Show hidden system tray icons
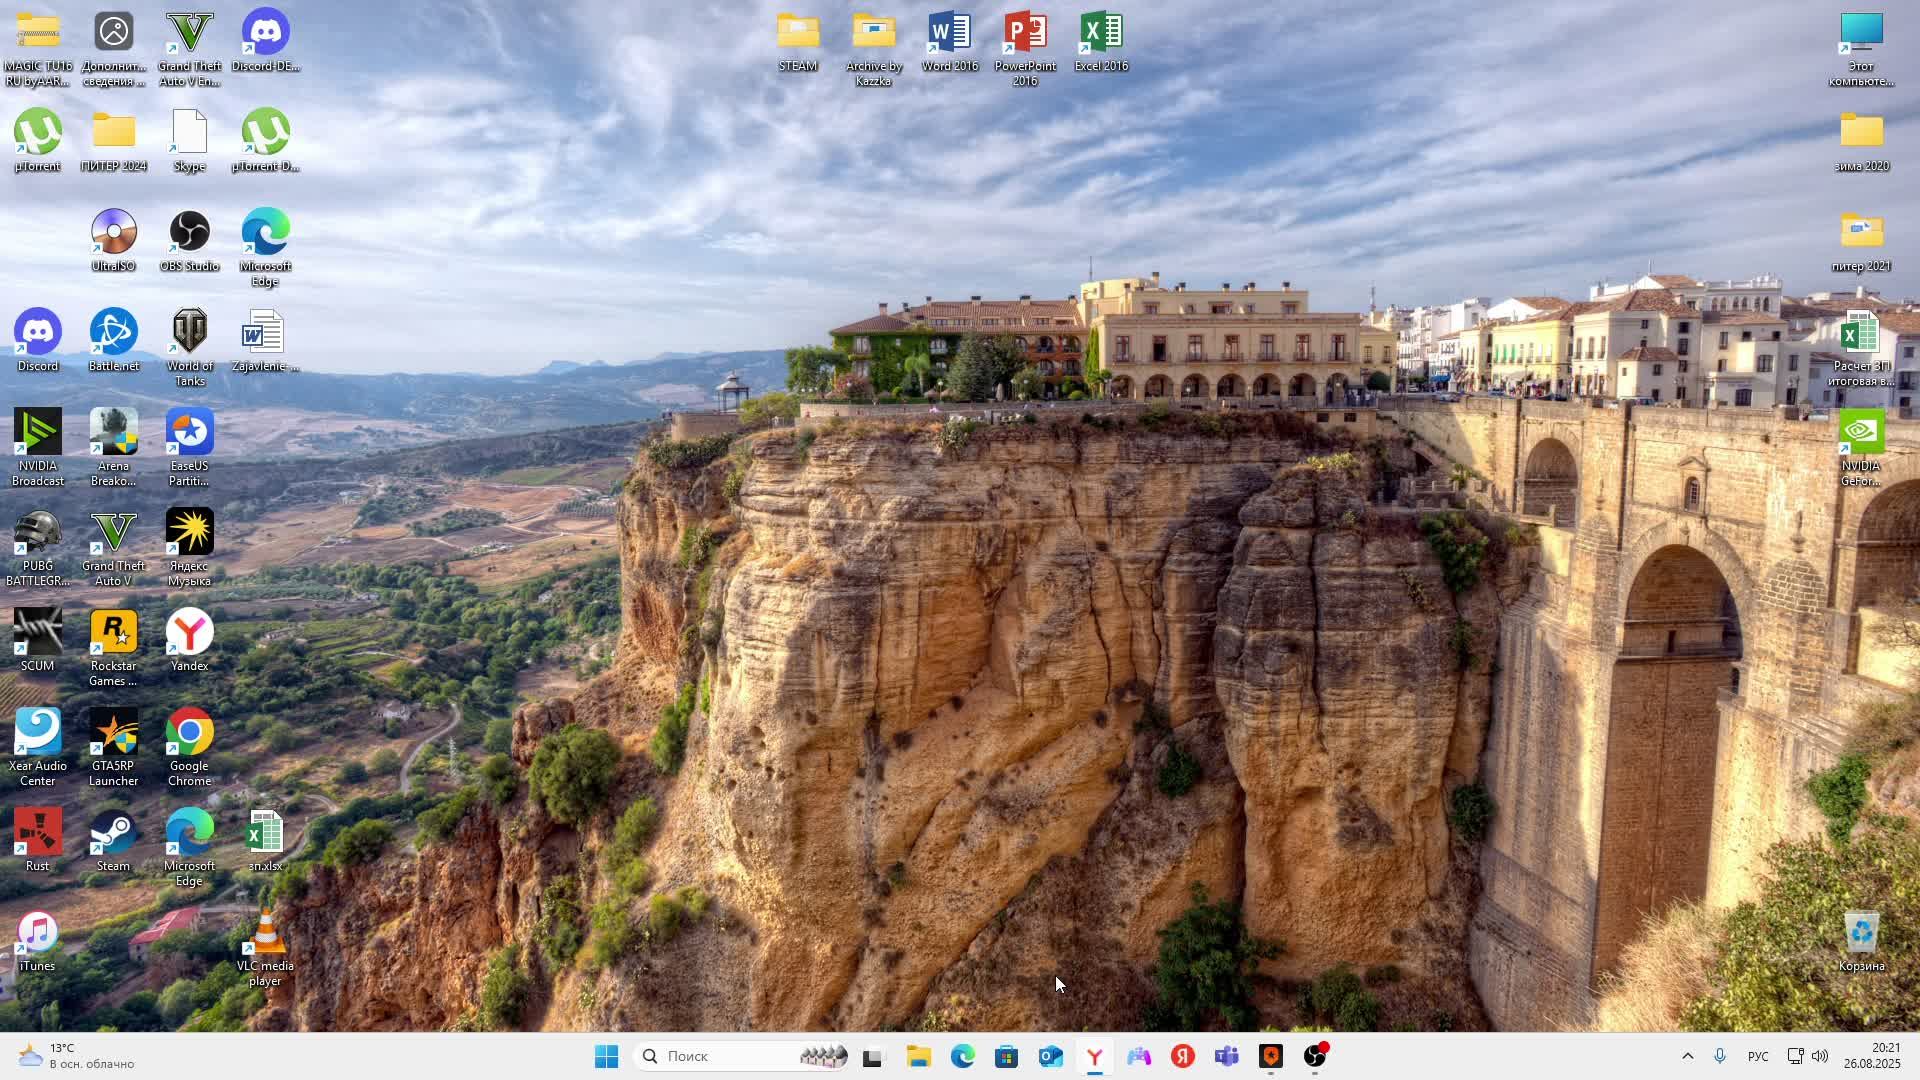This screenshot has width=1920, height=1080. click(1687, 1056)
